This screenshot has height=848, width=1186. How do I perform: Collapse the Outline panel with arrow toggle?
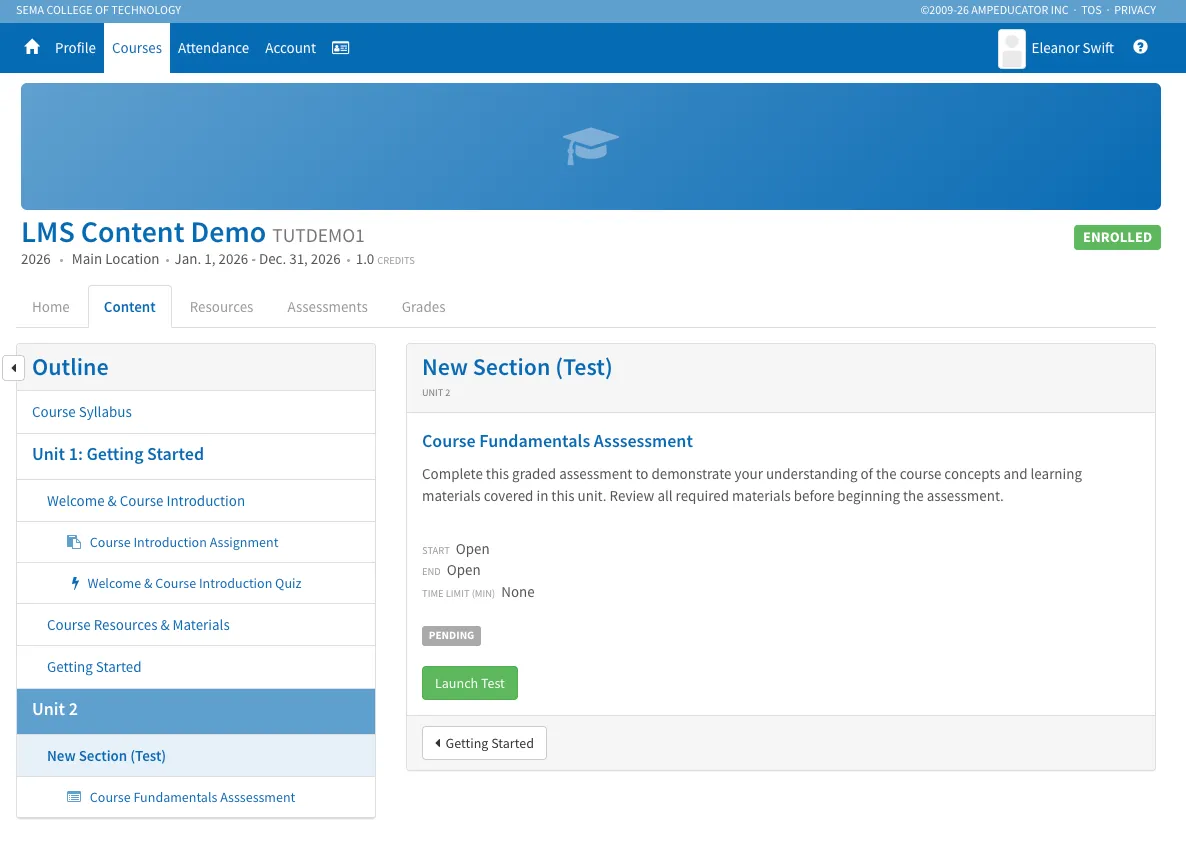[x=14, y=368]
